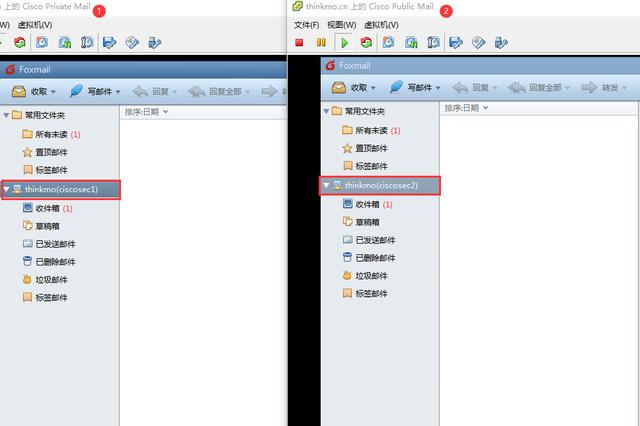Image resolution: width=640 pixels, height=426 pixels.
Task: Open 垃圾邮件 junk folder under ciscosec1
Action: pyautogui.click(x=45, y=280)
